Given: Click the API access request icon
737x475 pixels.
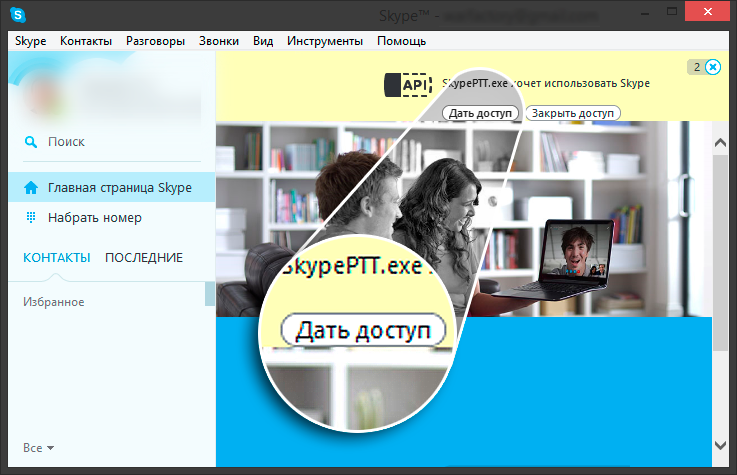Looking at the screenshot, I should (408, 85).
